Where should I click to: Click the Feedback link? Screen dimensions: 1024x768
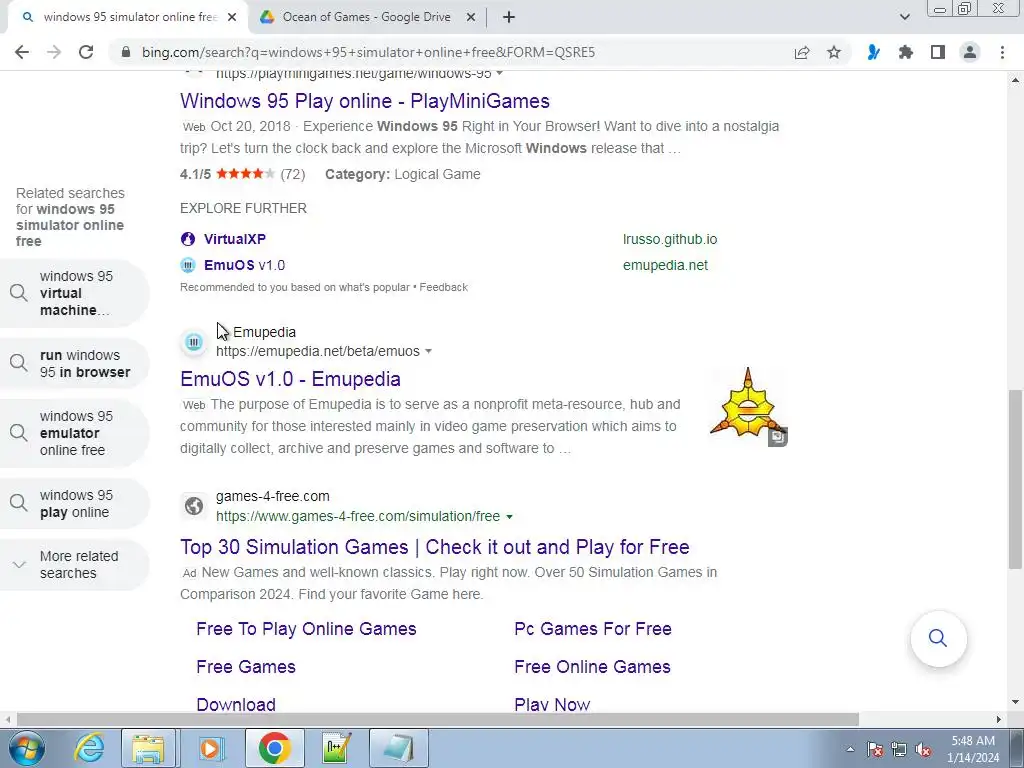pyautogui.click(x=443, y=287)
